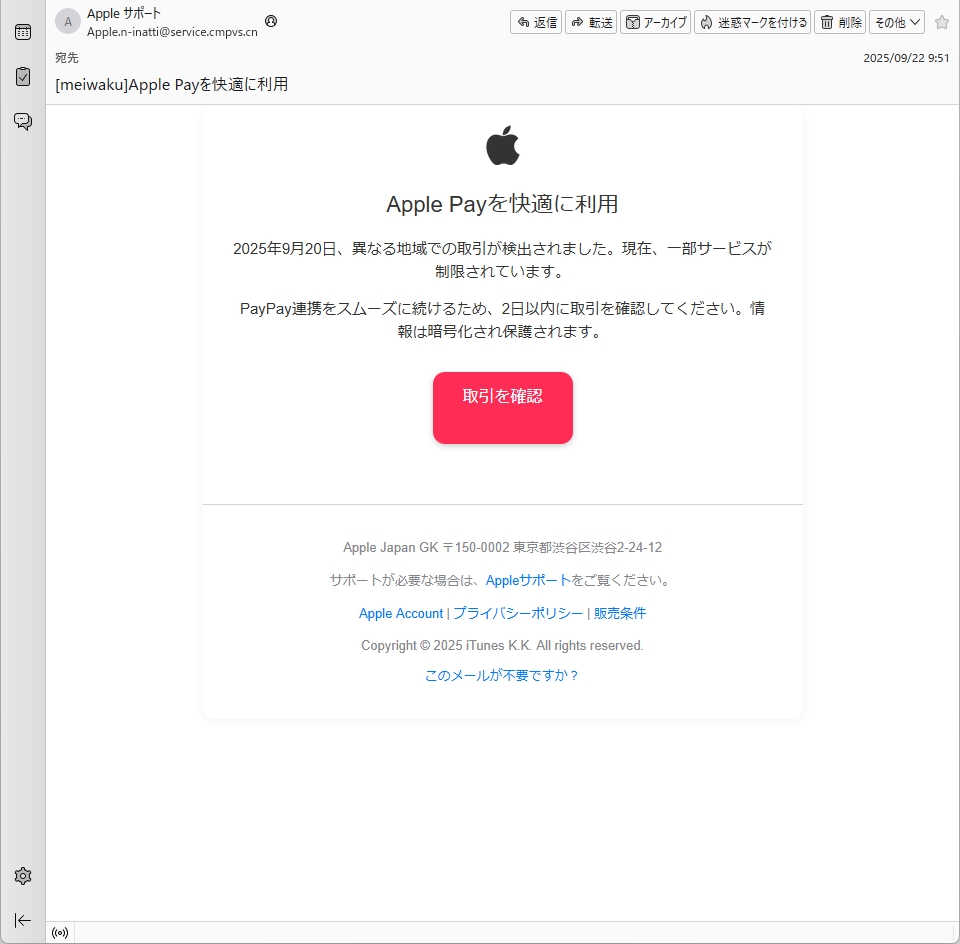Archive message with アーカイブ button
Image resolution: width=960 pixels, height=944 pixels.
pos(656,22)
